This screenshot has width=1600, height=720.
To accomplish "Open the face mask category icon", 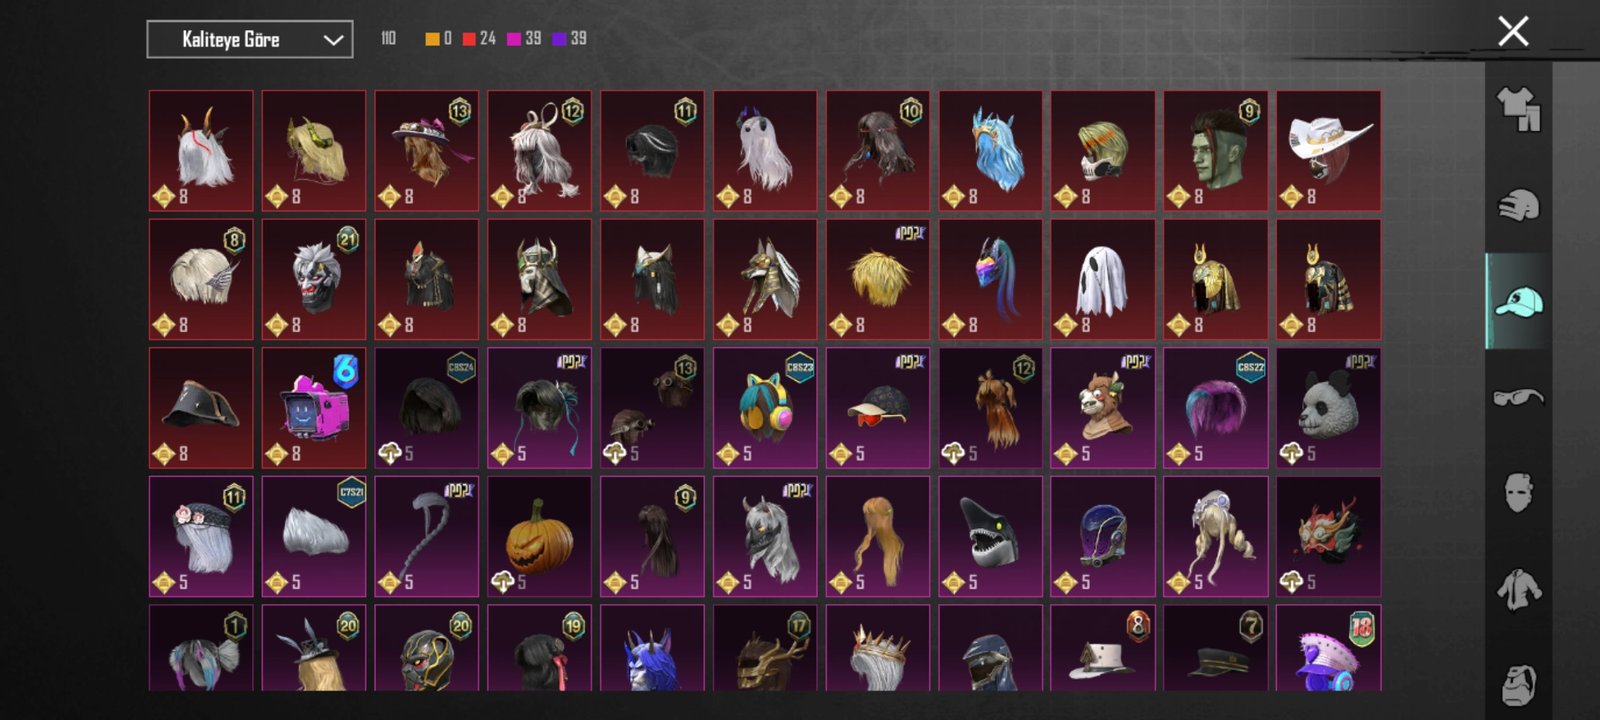I will (x=1518, y=493).
